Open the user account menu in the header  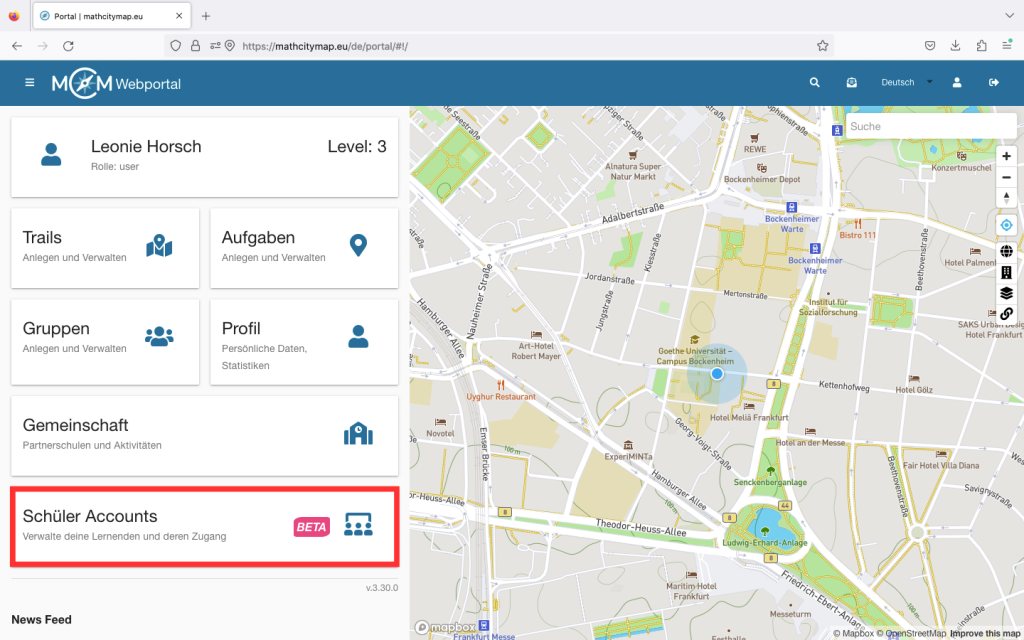coord(957,83)
